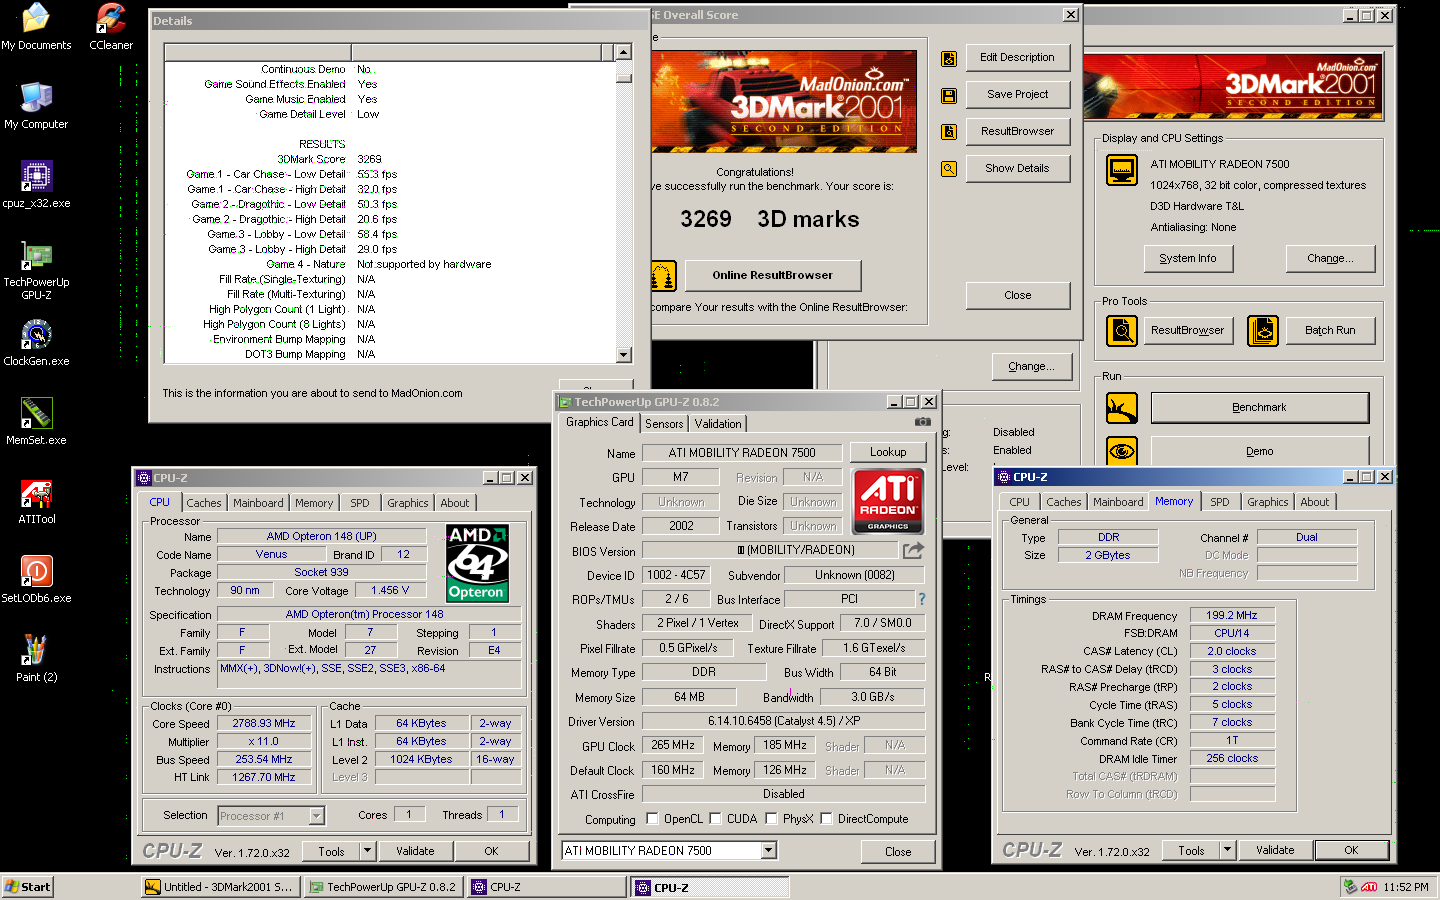Click Save Project in the score window
The image size is (1440, 900).
(x=1018, y=94)
